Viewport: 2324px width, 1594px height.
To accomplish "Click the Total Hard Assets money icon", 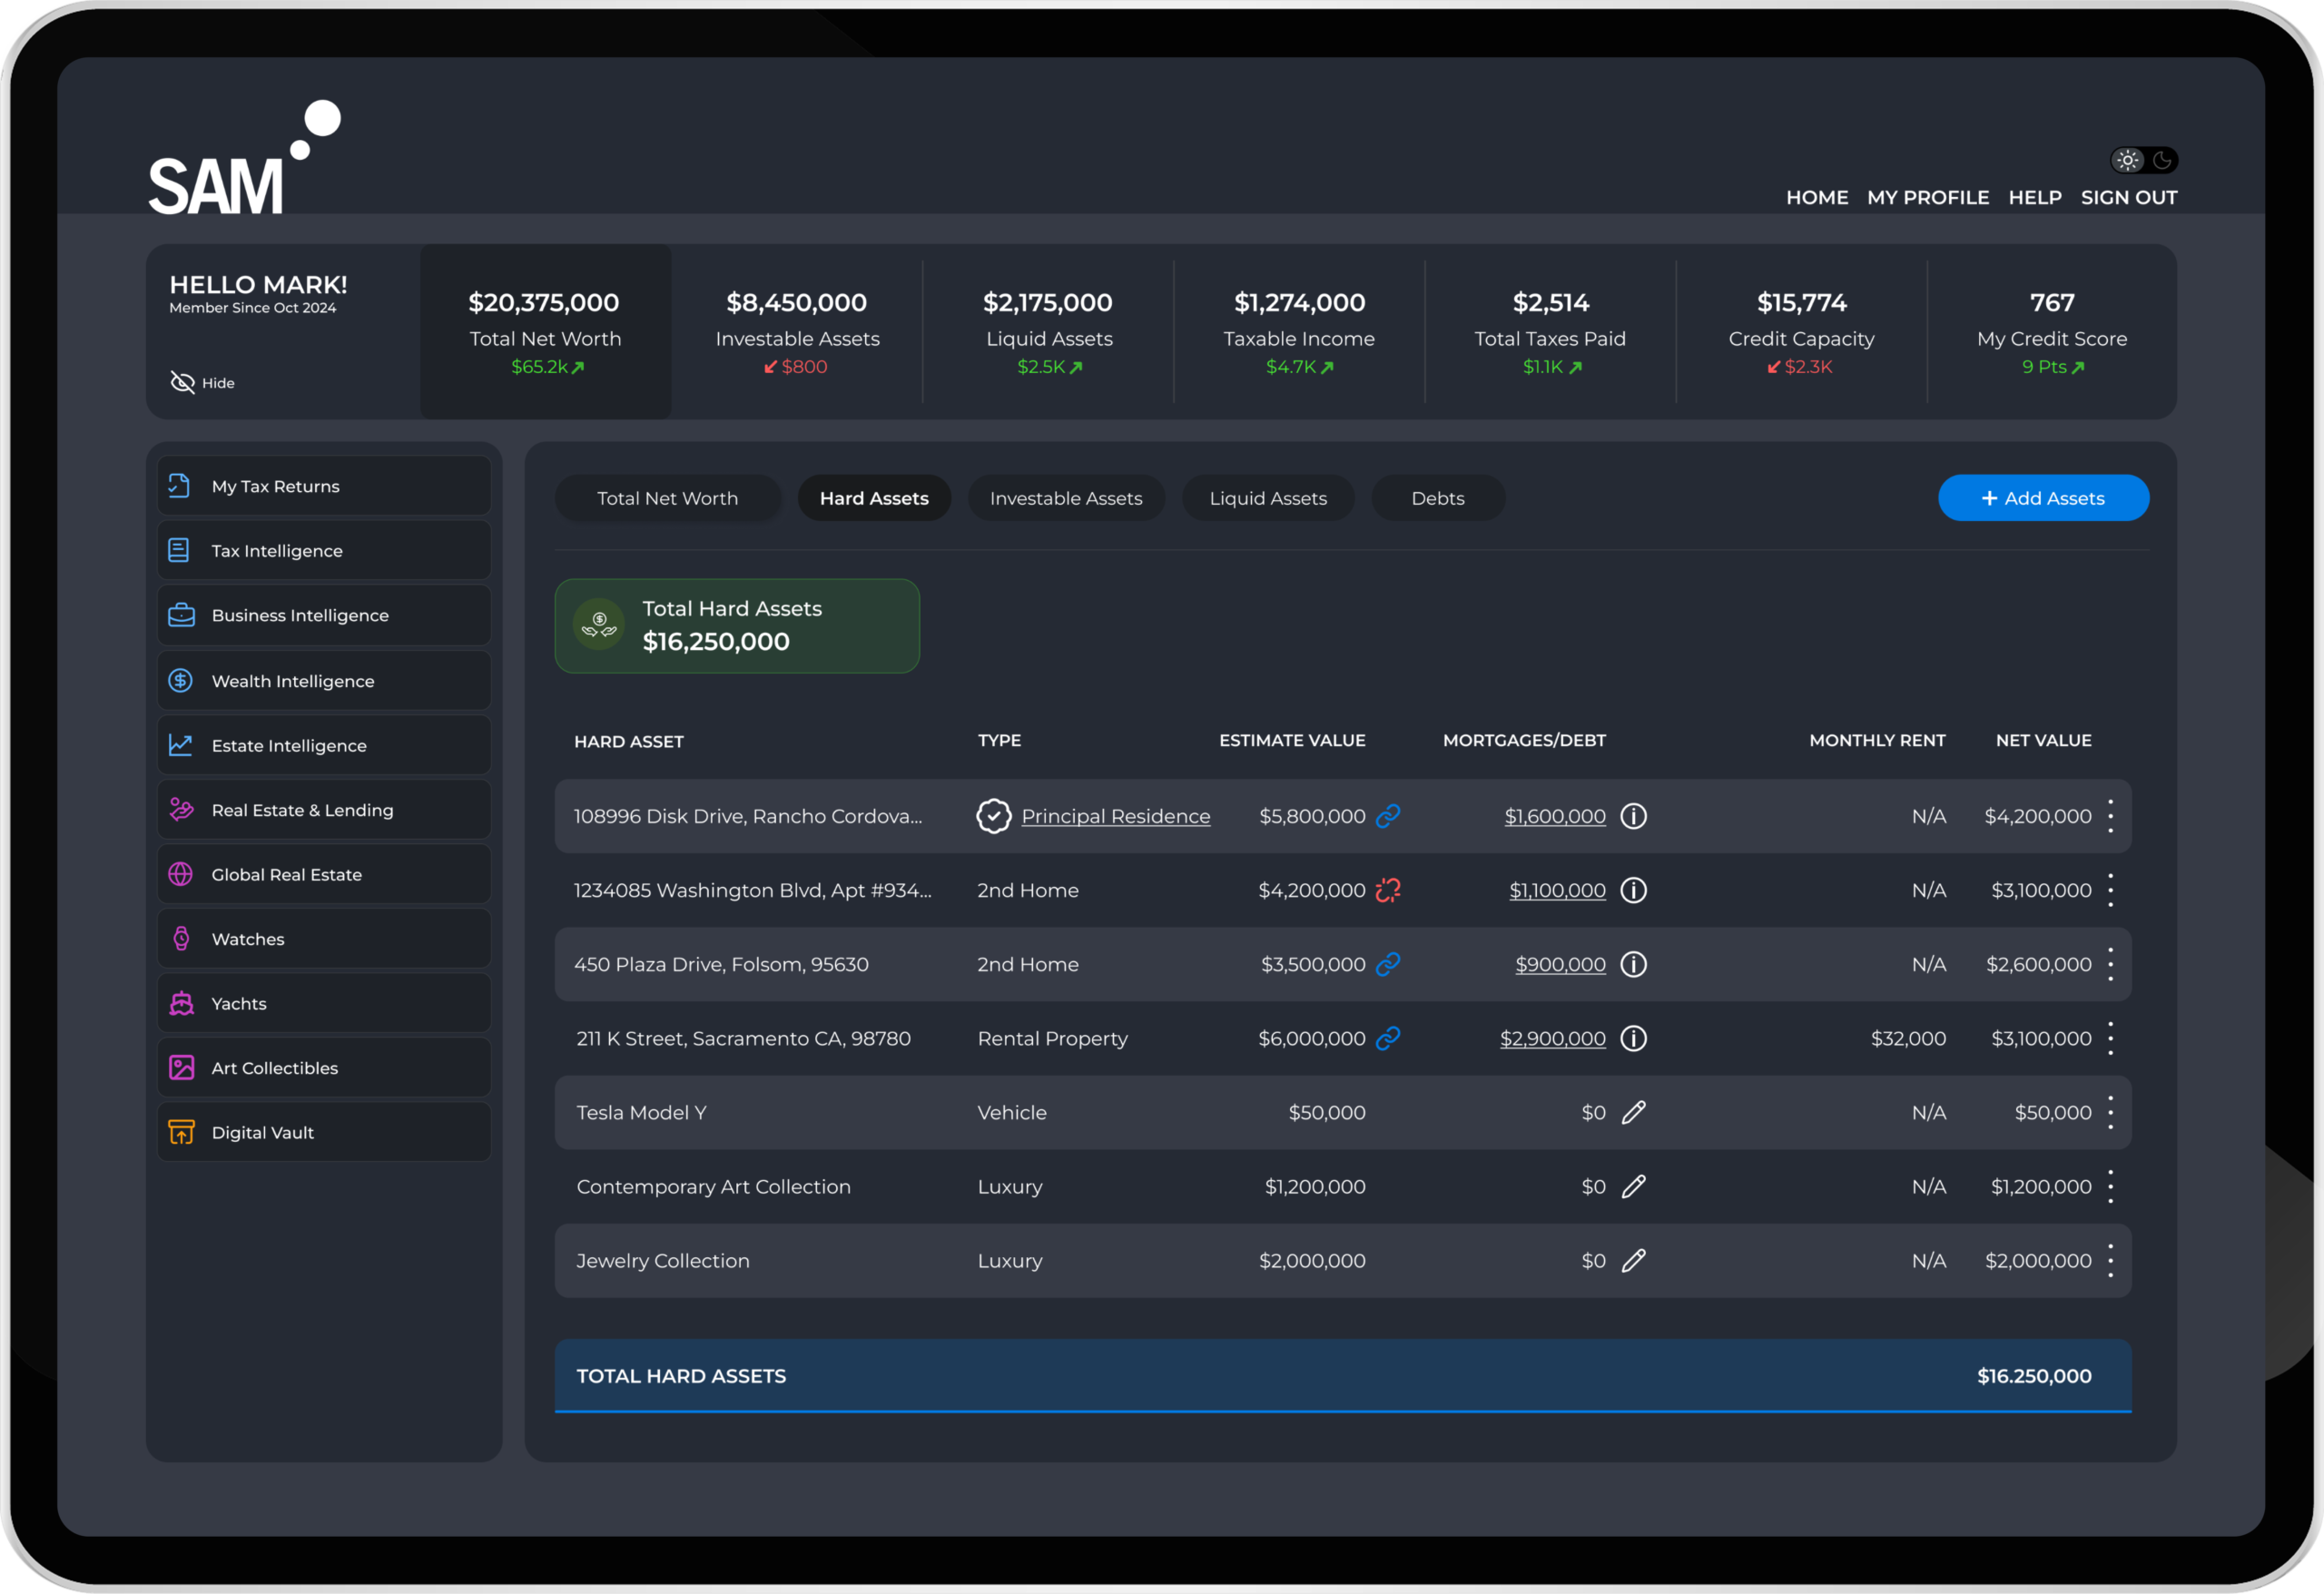I will pos(599,625).
